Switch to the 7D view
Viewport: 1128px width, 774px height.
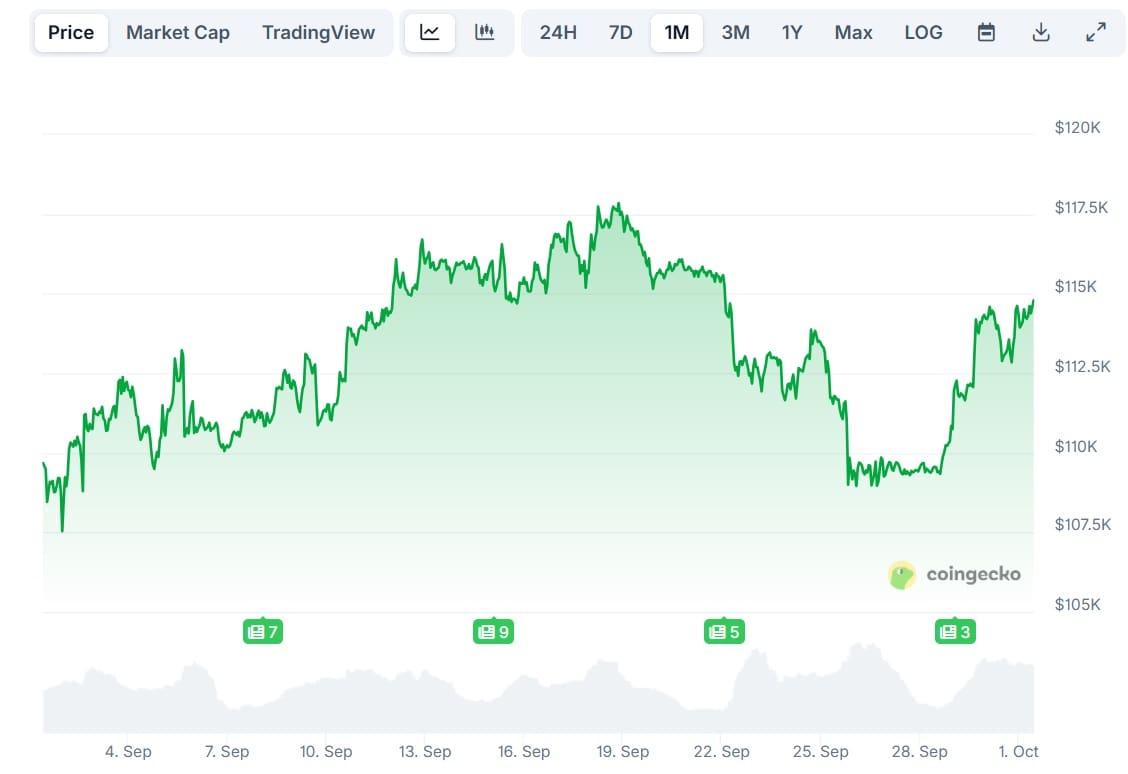pos(620,31)
